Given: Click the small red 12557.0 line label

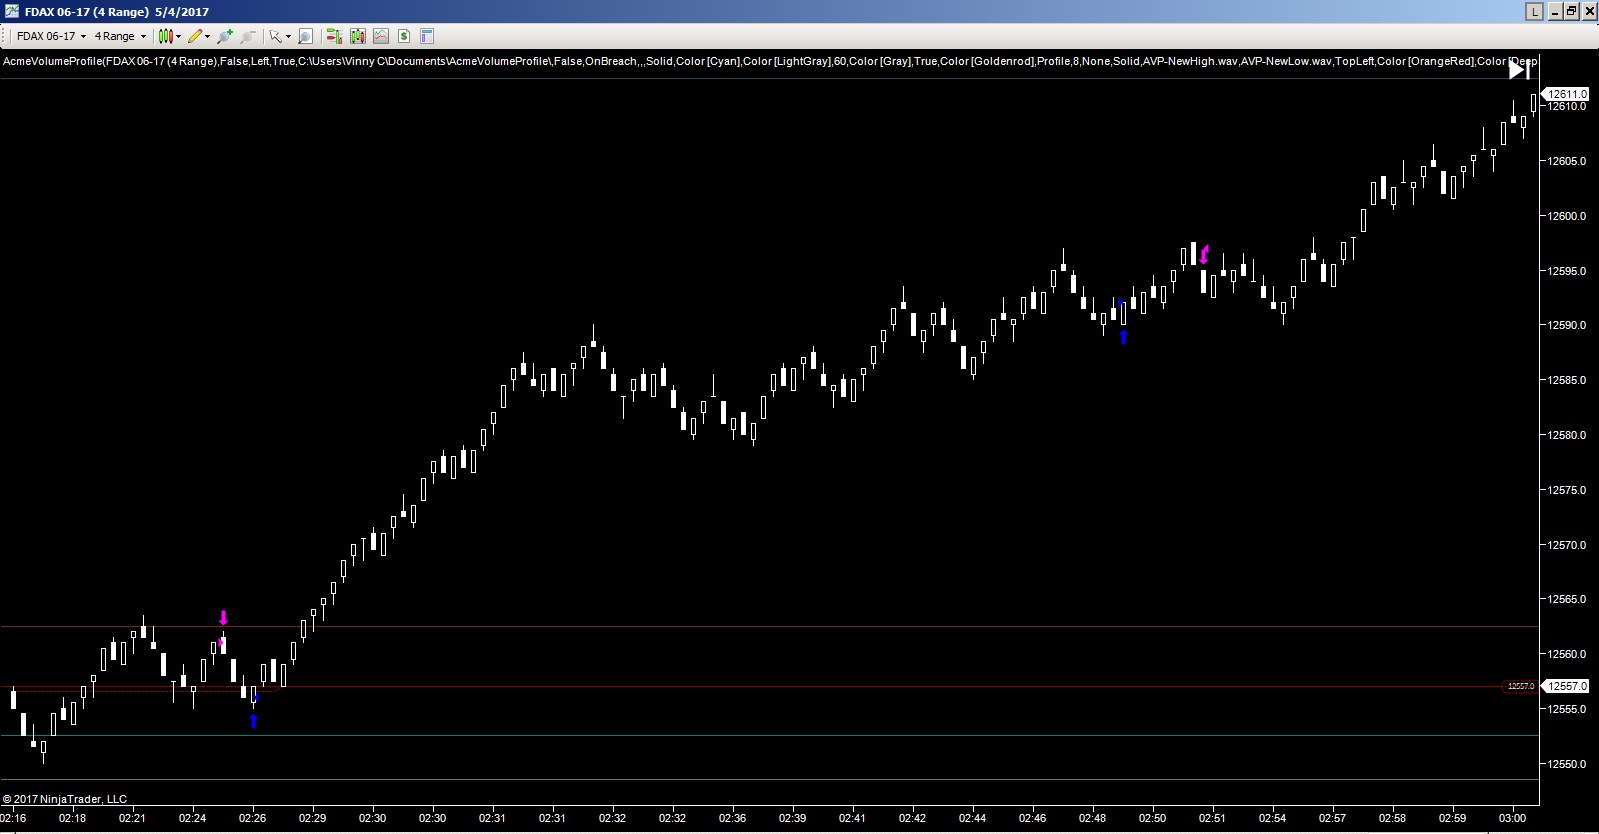Looking at the screenshot, I should click(1521, 686).
